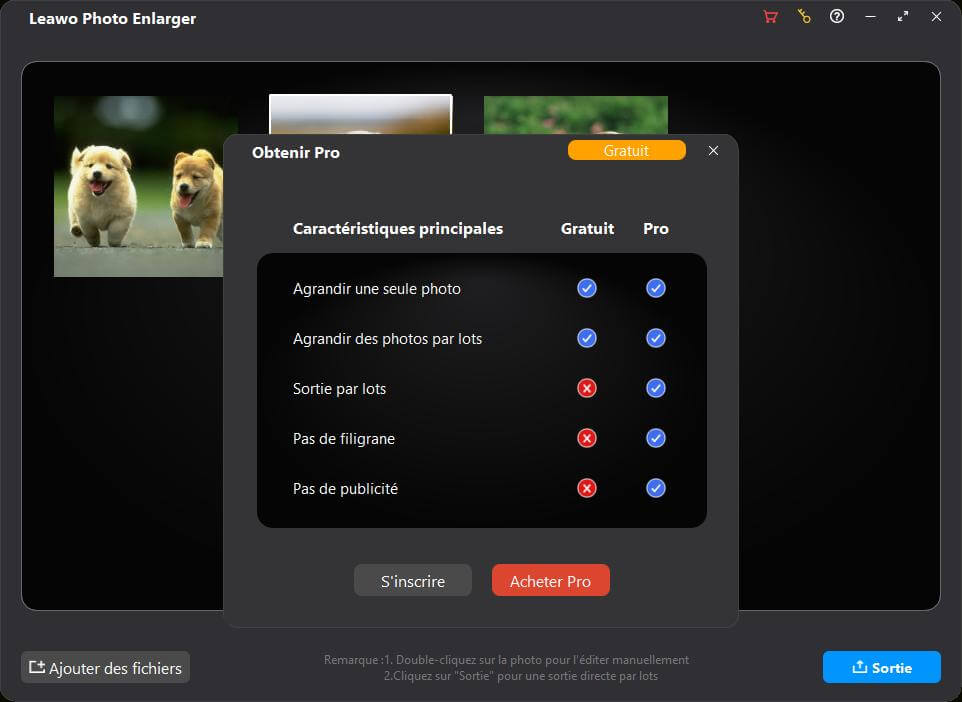The image size is (962, 702).
Task: Click the Pro check for Agrandir une seule photo
Action: 655,288
